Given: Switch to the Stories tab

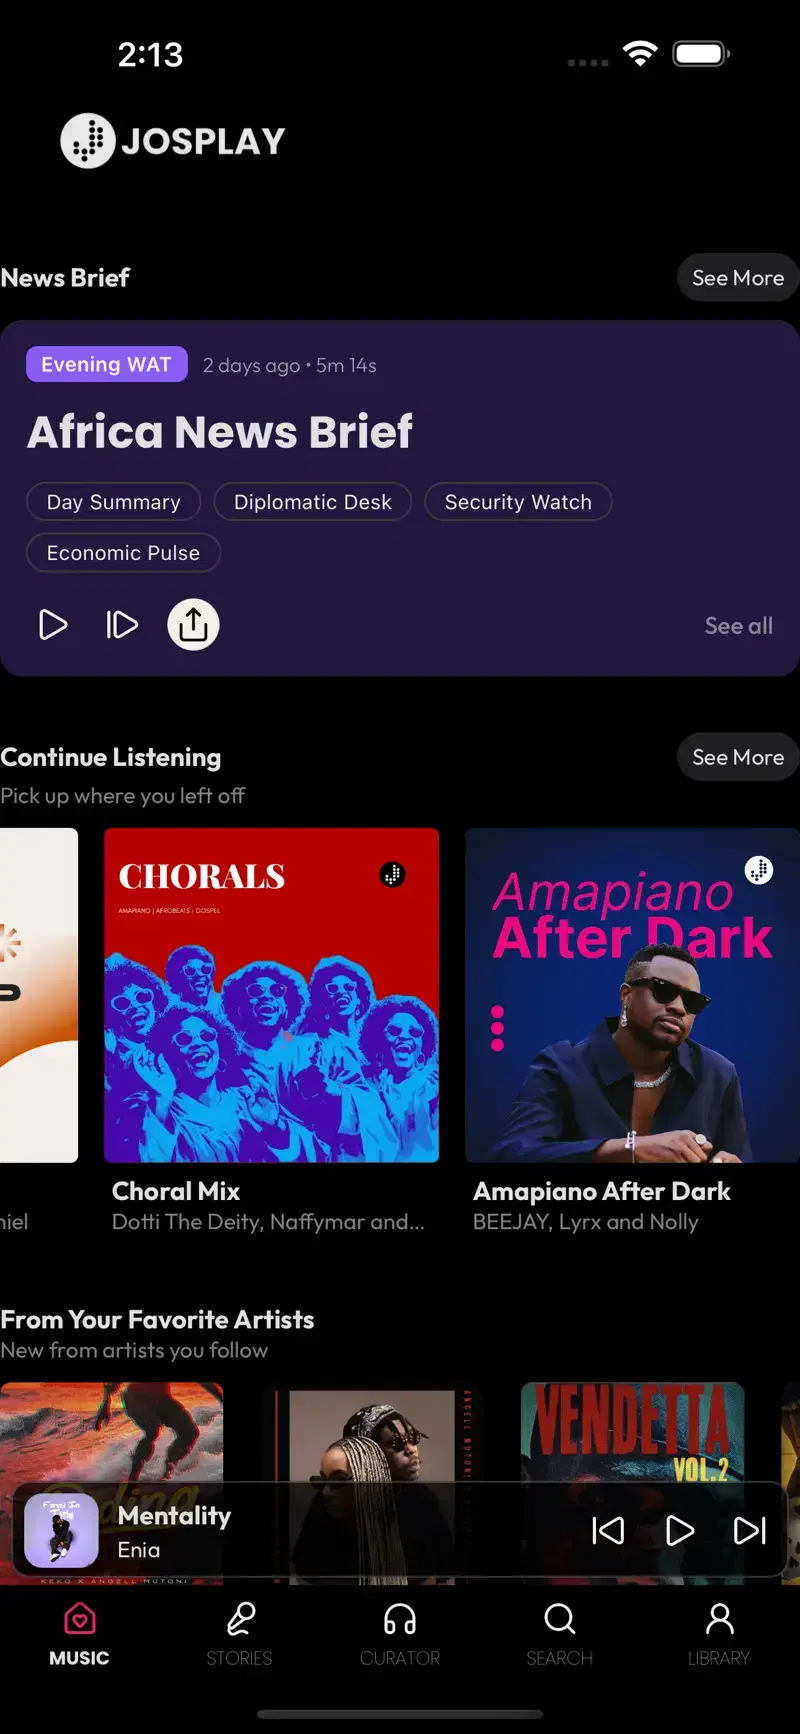Looking at the screenshot, I should (239, 1634).
